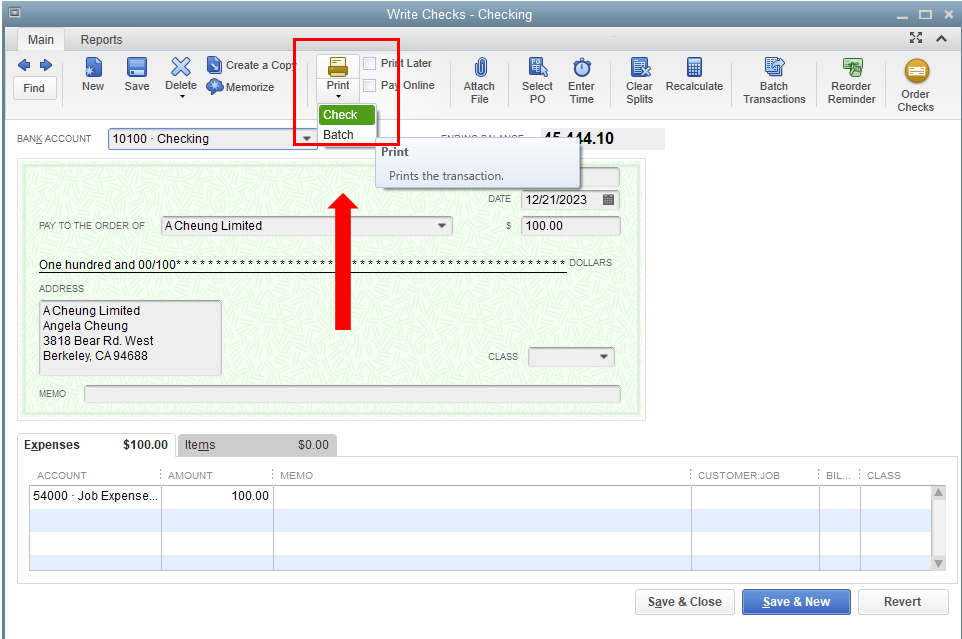Open Batch Transactions
Image resolution: width=962 pixels, height=639 pixels.
[x=774, y=81]
